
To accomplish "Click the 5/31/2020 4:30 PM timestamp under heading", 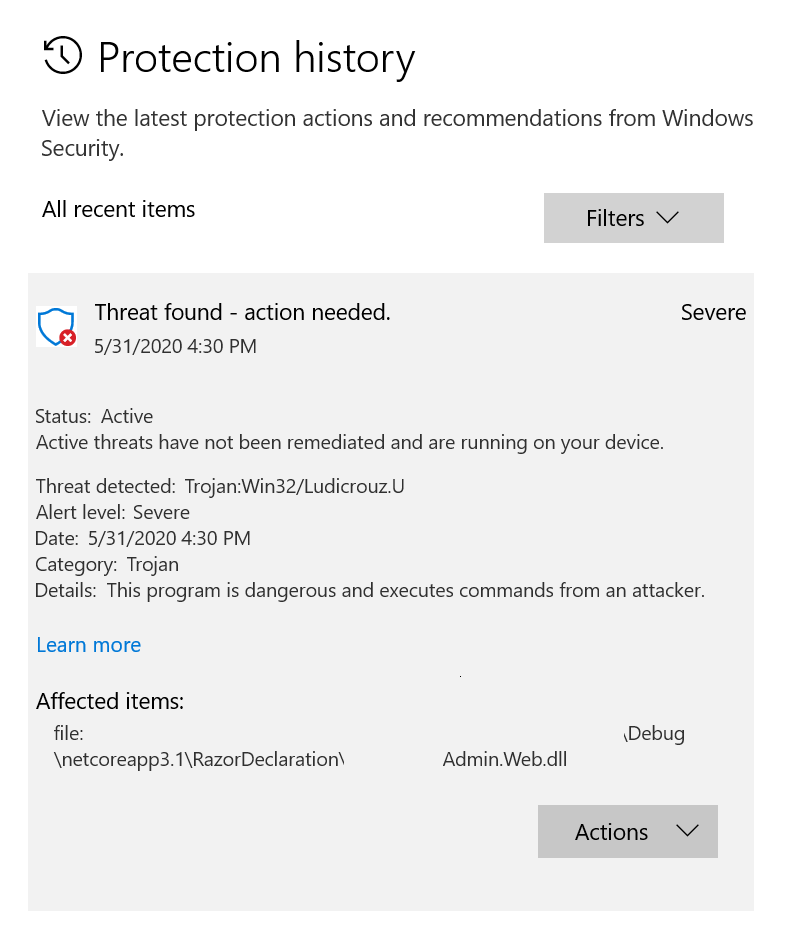I will 175,347.
